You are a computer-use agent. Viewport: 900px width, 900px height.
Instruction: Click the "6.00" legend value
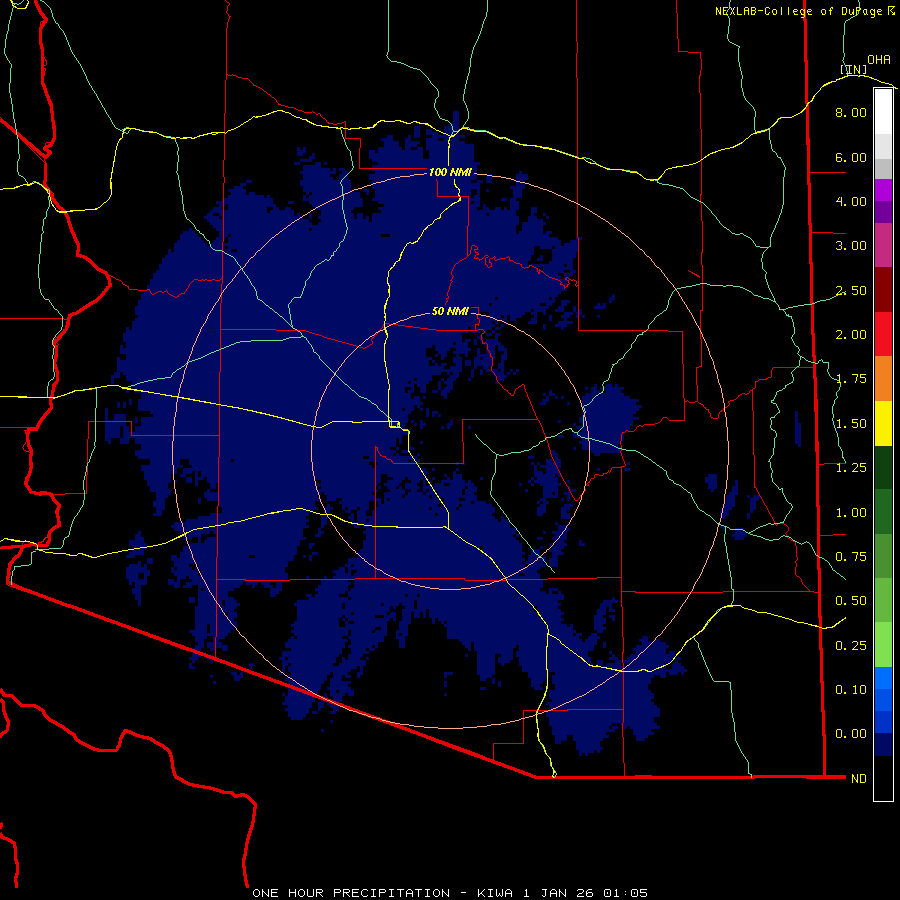click(851, 157)
